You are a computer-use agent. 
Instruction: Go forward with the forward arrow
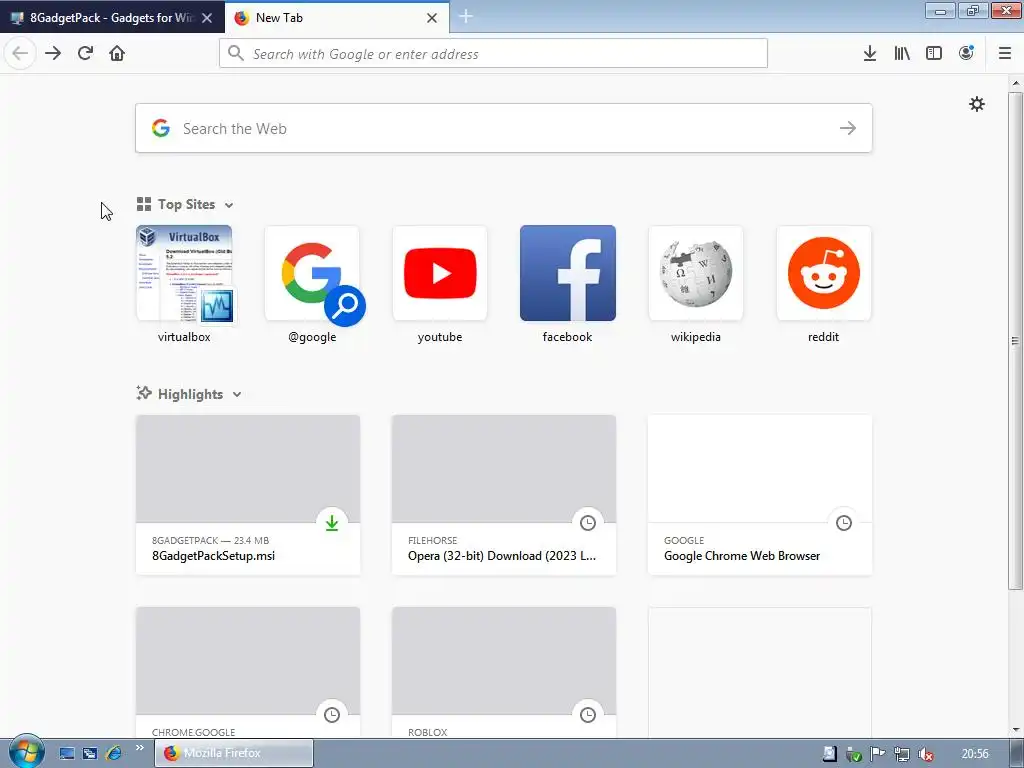tap(53, 53)
